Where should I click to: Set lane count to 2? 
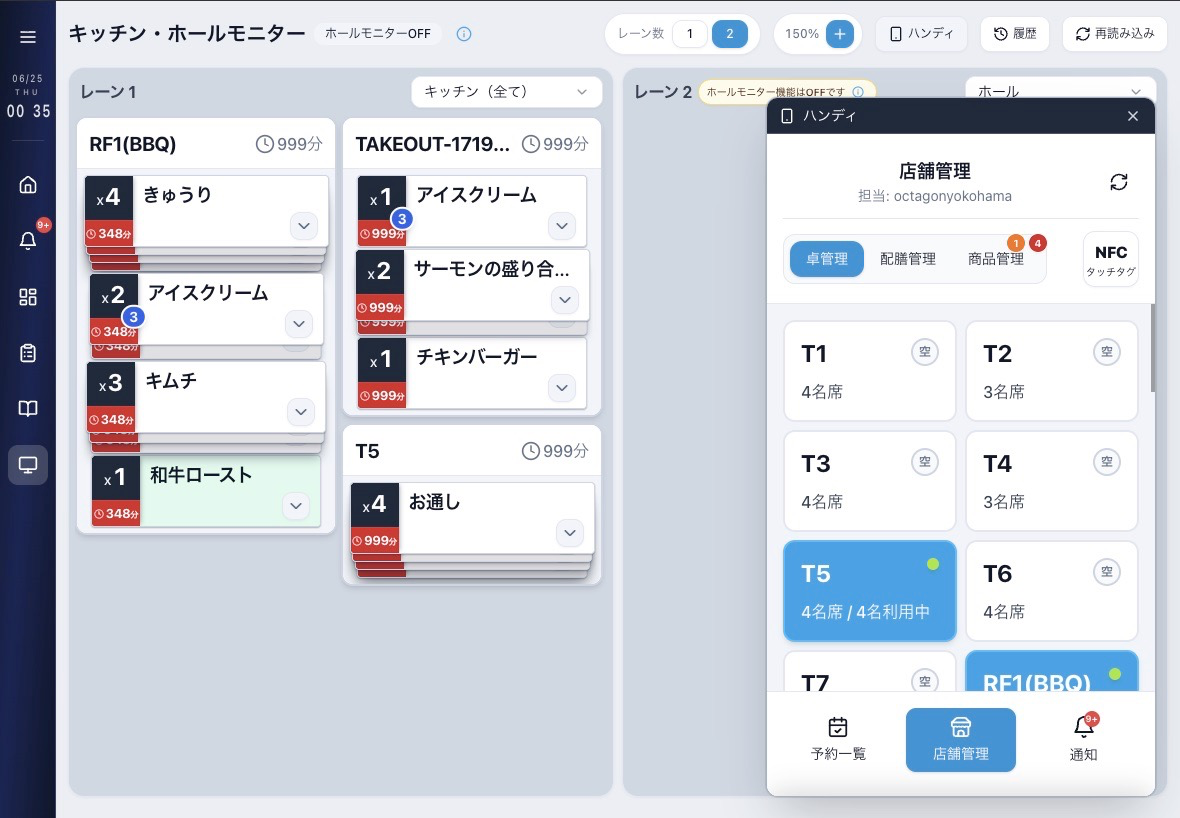click(x=729, y=34)
